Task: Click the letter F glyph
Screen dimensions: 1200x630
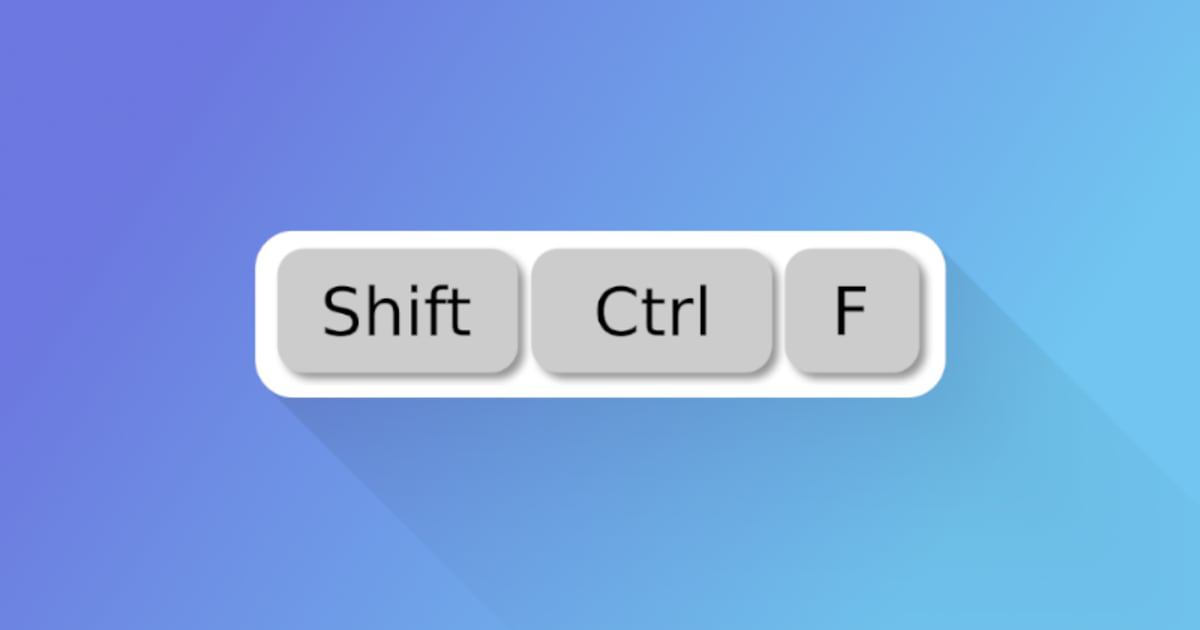Action: pyautogui.click(x=849, y=311)
